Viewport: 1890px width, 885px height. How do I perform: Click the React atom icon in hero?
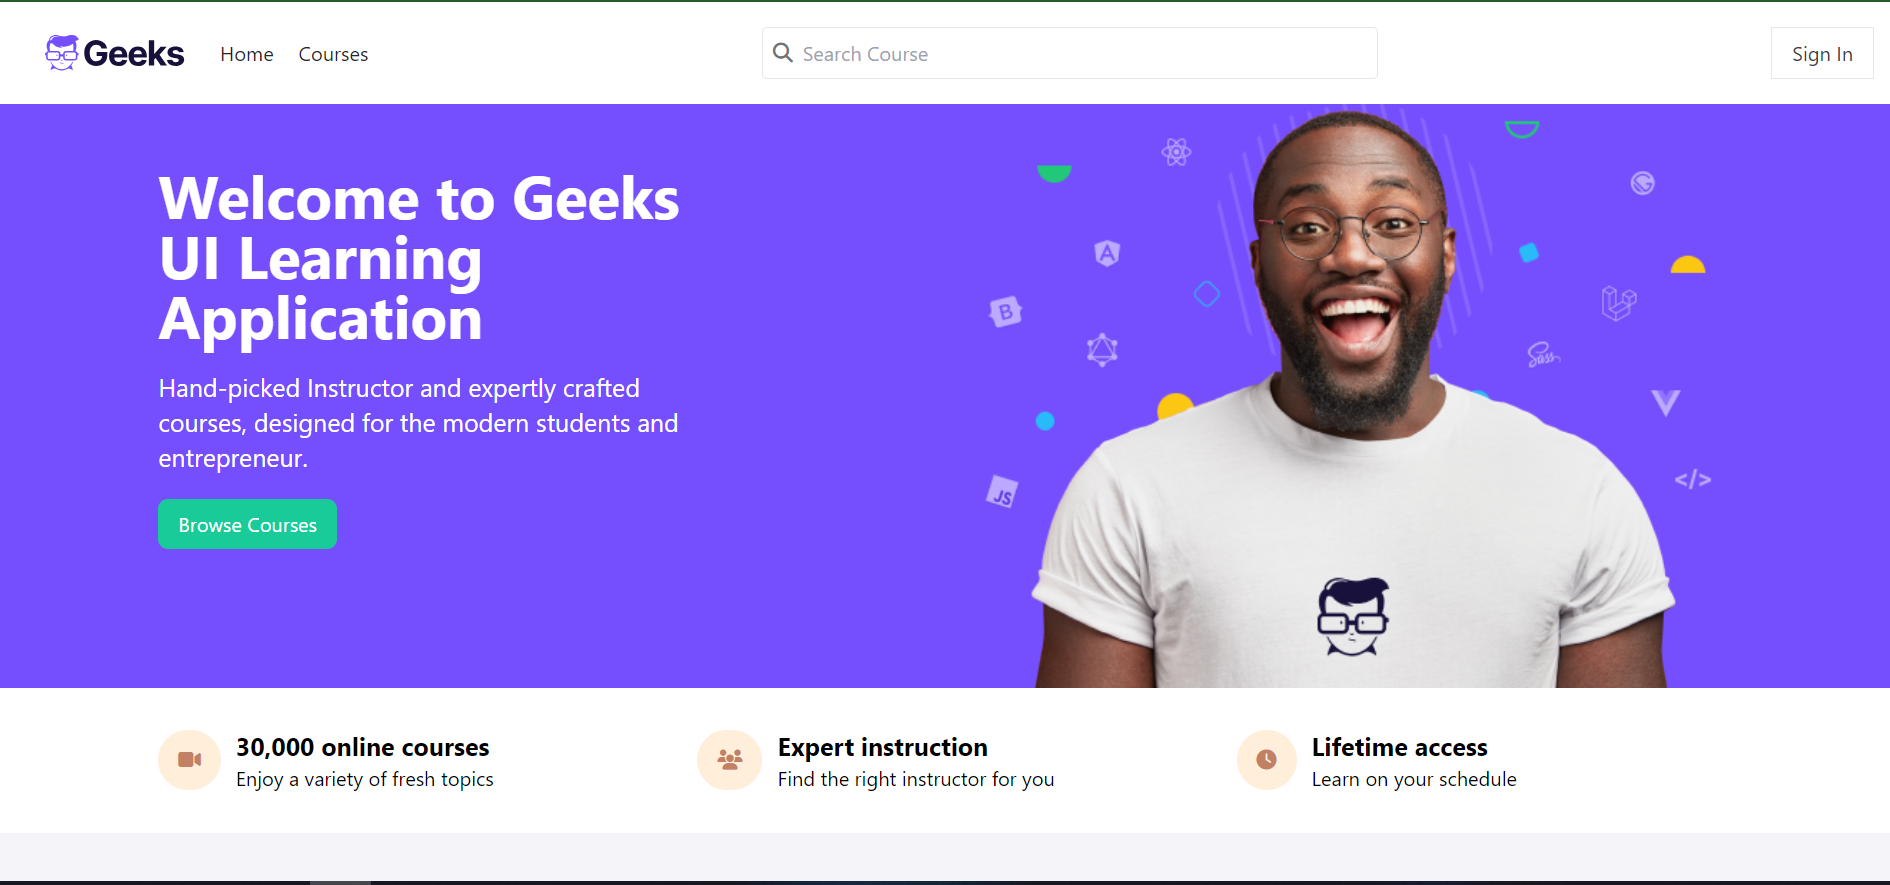[x=1176, y=152]
